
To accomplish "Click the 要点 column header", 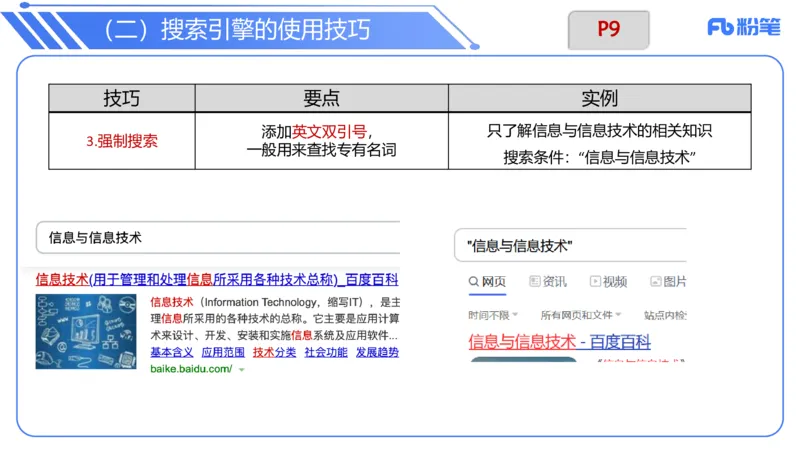I will 321,98.
